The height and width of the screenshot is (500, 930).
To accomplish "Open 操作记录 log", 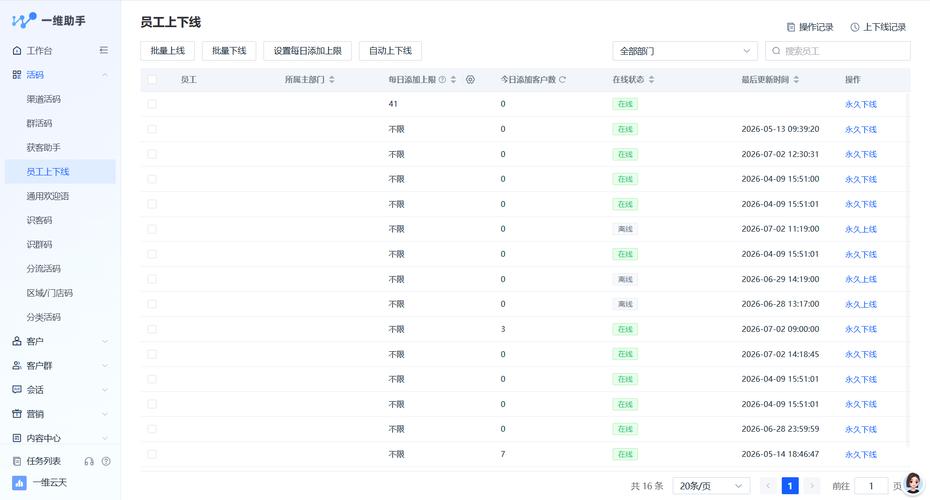I will [810, 27].
